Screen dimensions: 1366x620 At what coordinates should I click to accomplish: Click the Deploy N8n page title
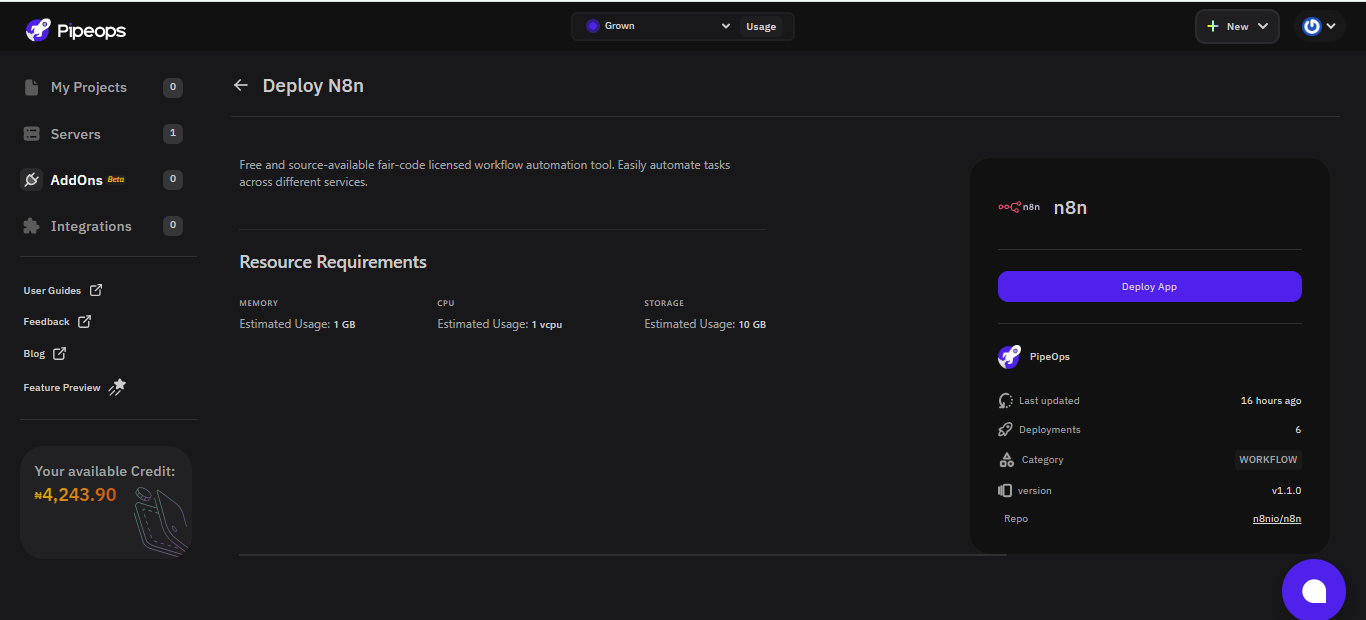pos(313,86)
